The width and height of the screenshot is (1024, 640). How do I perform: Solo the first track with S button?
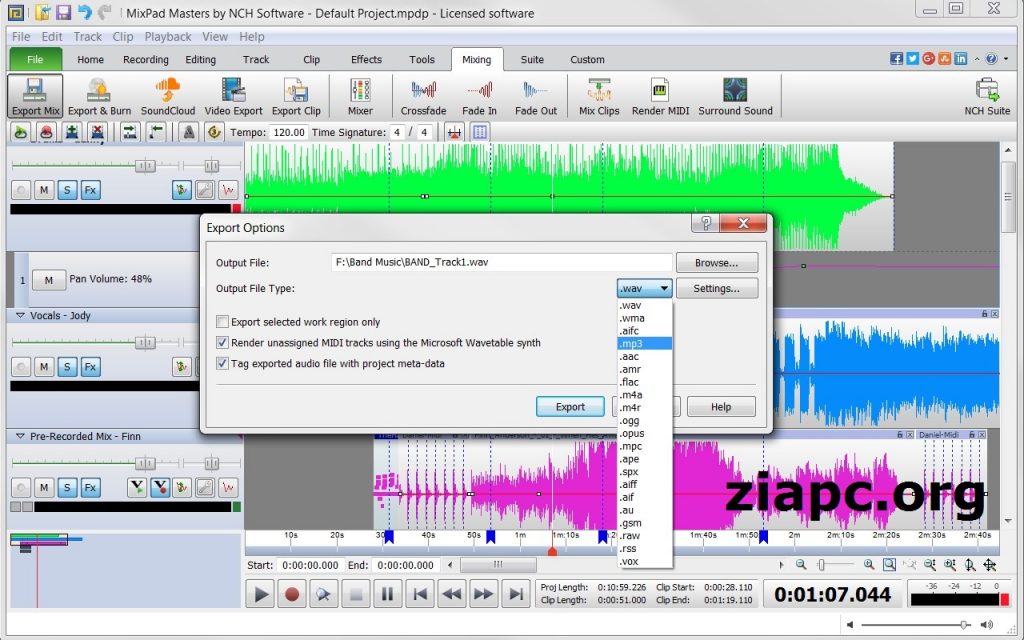click(67, 191)
